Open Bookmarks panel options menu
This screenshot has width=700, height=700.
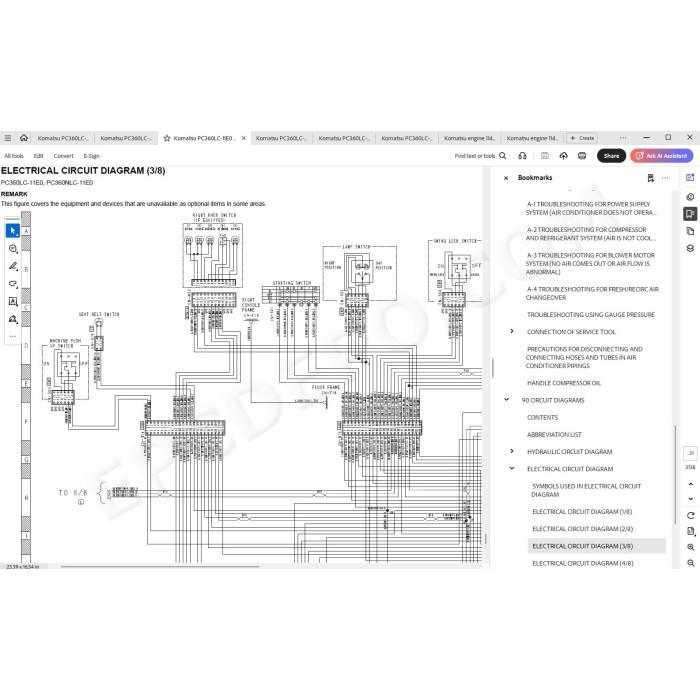(x=665, y=178)
